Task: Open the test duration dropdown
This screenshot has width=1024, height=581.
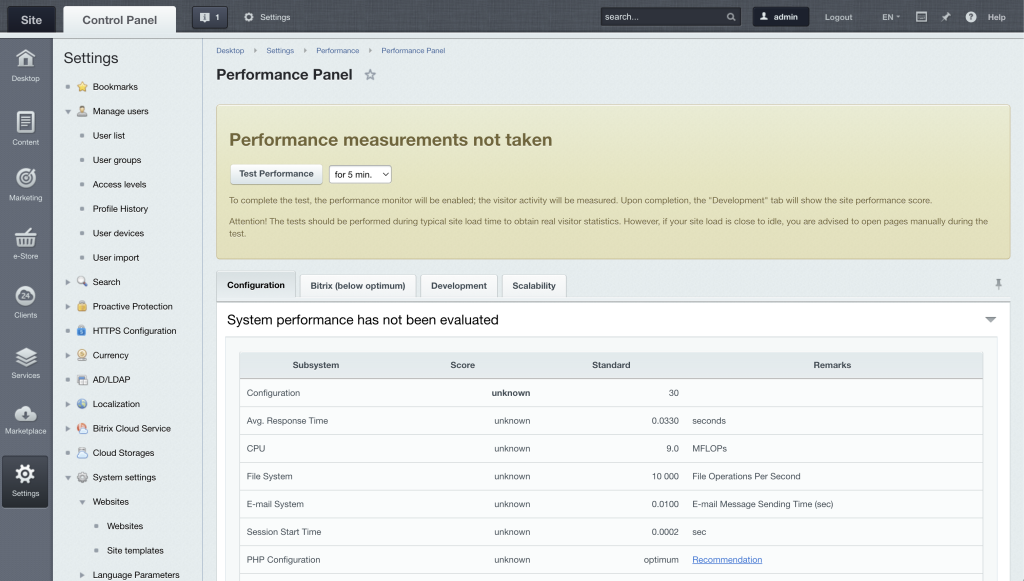Action: [x=360, y=174]
